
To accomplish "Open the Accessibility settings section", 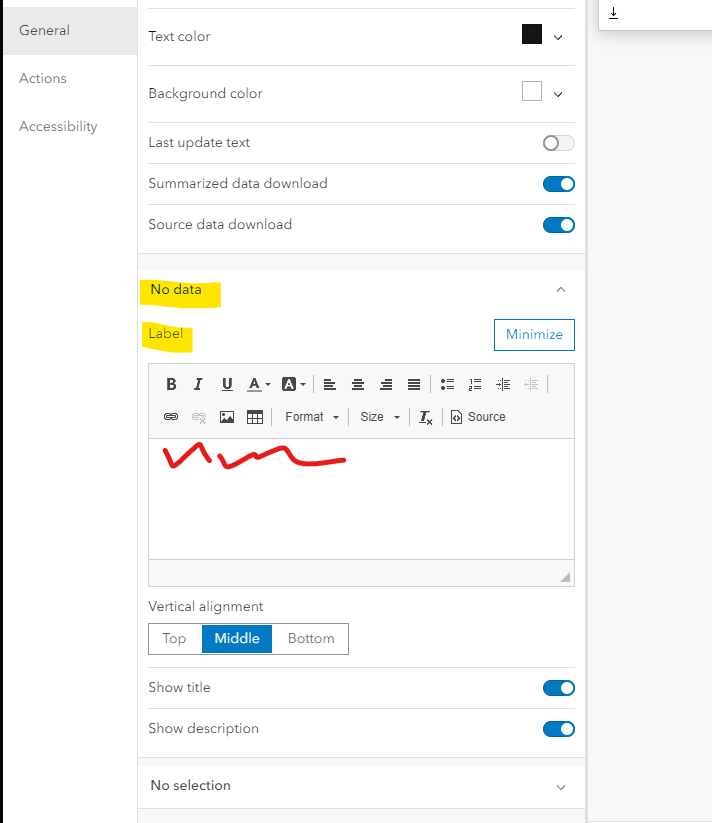I will tap(58, 126).
